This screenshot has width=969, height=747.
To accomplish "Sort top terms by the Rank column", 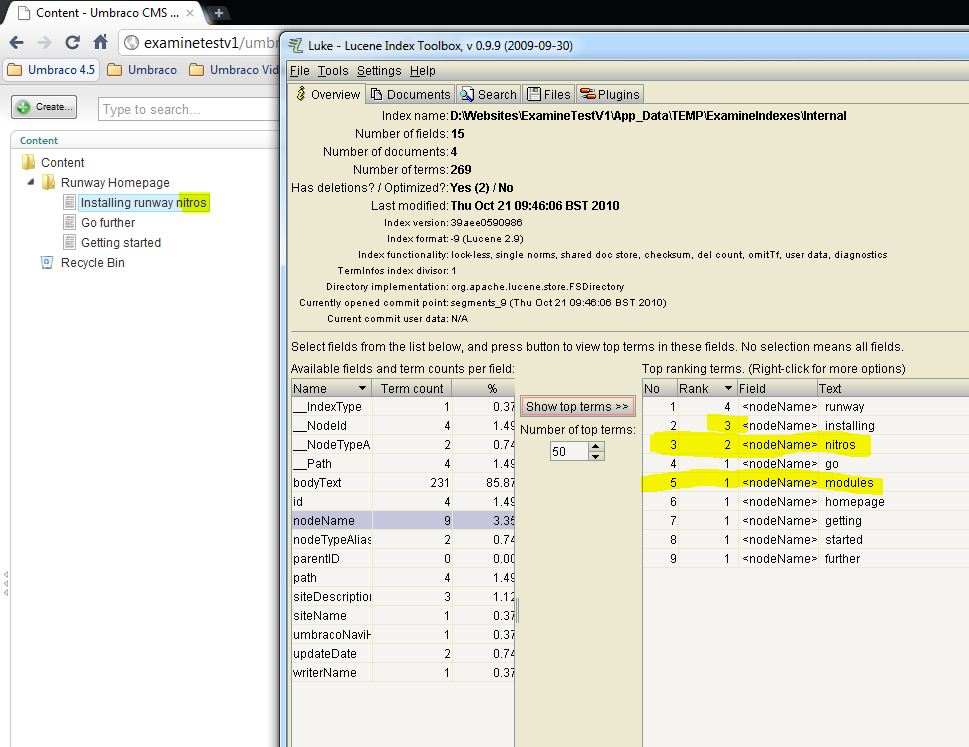I will click(x=707, y=389).
